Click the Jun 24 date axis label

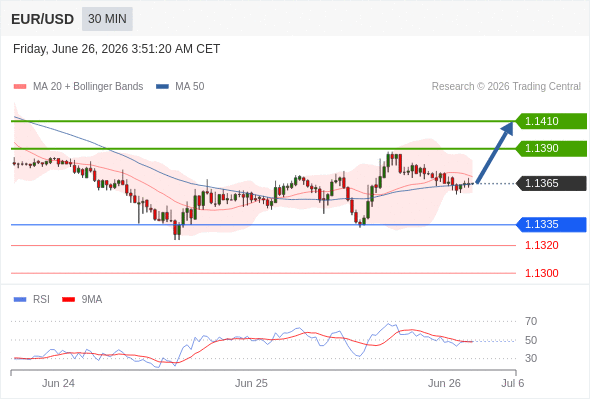[58, 383]
